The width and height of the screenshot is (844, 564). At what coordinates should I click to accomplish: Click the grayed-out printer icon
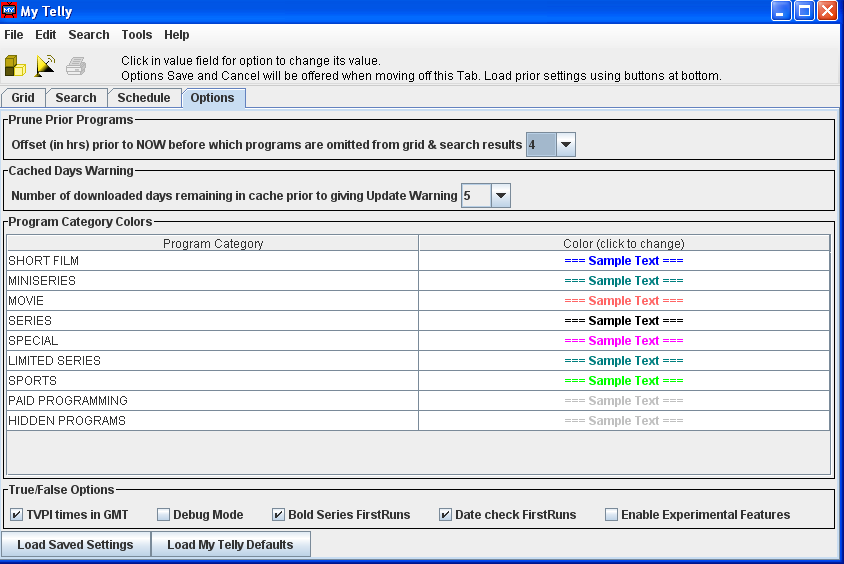pyautogui.click(x=76, y=66)
